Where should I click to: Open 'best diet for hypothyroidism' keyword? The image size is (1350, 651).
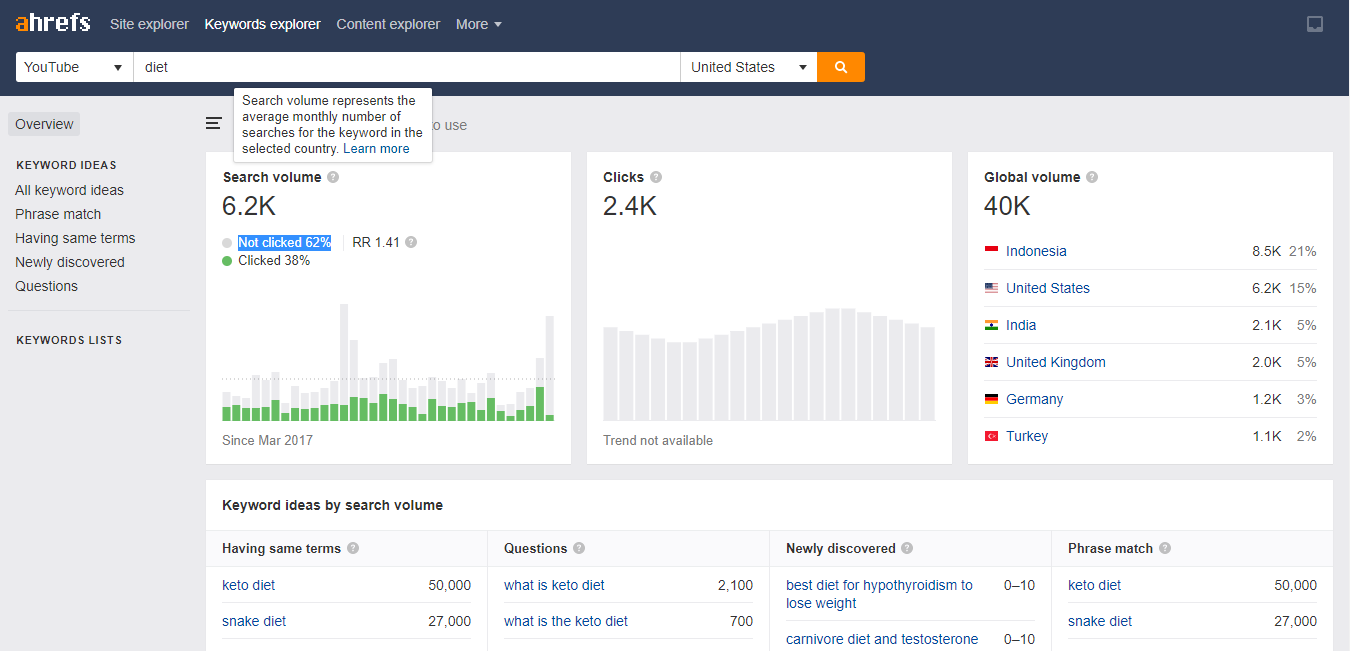click(879, 594)
